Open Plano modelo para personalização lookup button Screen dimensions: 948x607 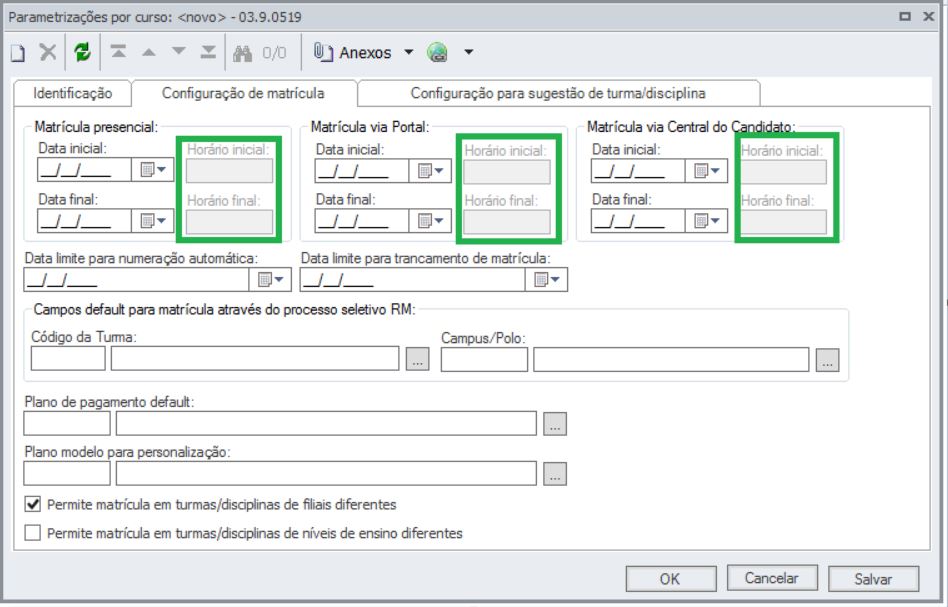pyautogui.click(x=554, y=474)
